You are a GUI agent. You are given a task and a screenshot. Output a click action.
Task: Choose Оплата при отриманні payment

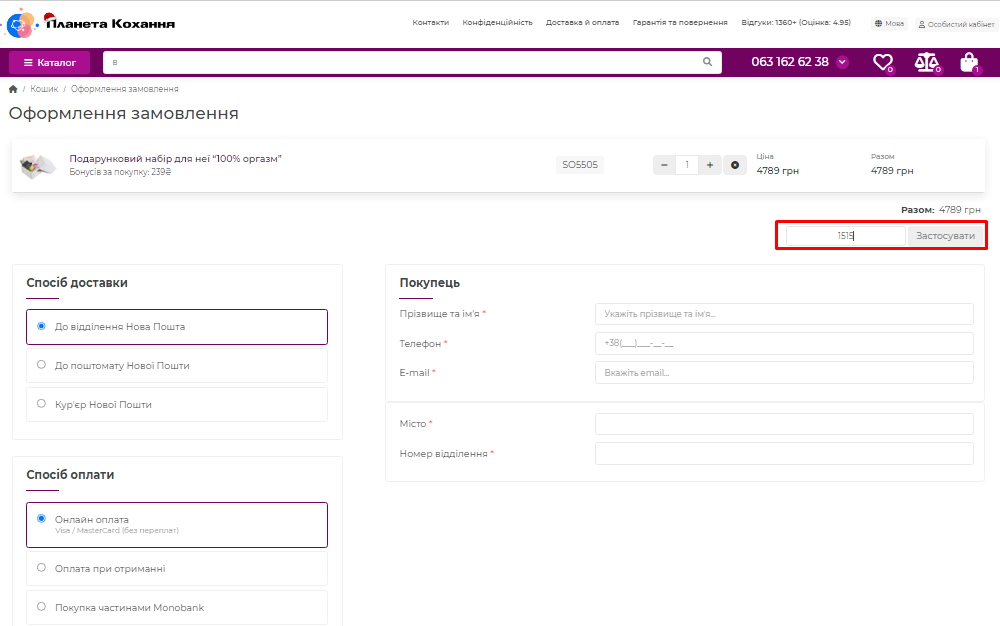41,568
